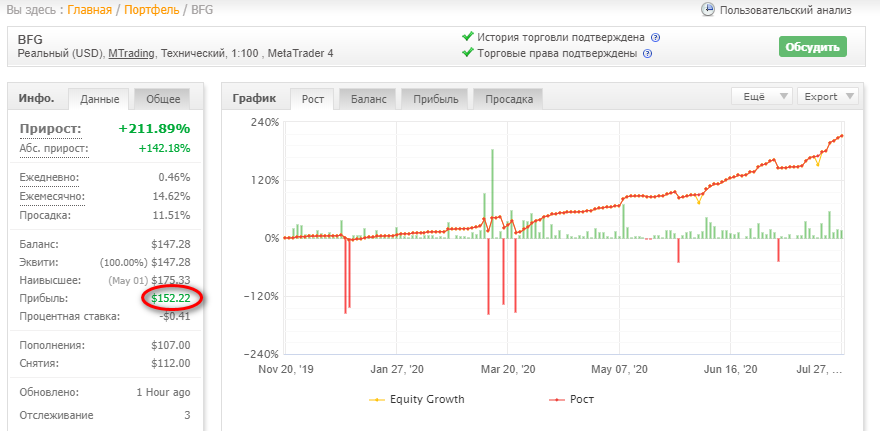This screenshot has width=880, height=431.
Task: Click the circled Прибыль value $152.22
Action: [x=170, y=299]
